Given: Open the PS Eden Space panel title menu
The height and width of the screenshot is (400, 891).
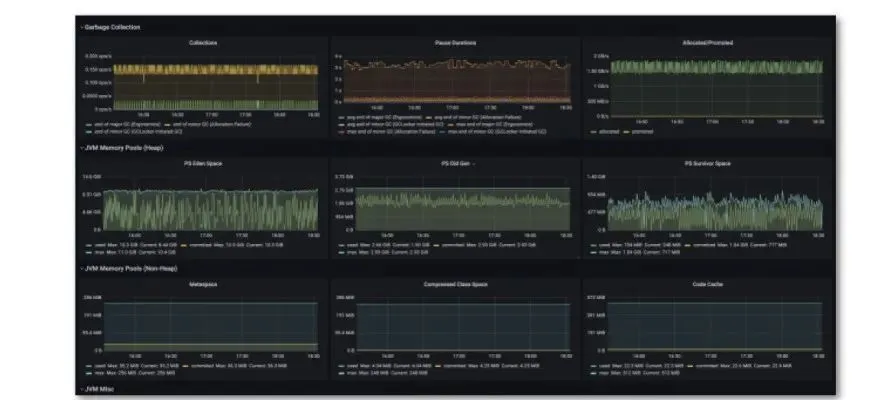Looking at the screenshot, I should click(203, 164).
